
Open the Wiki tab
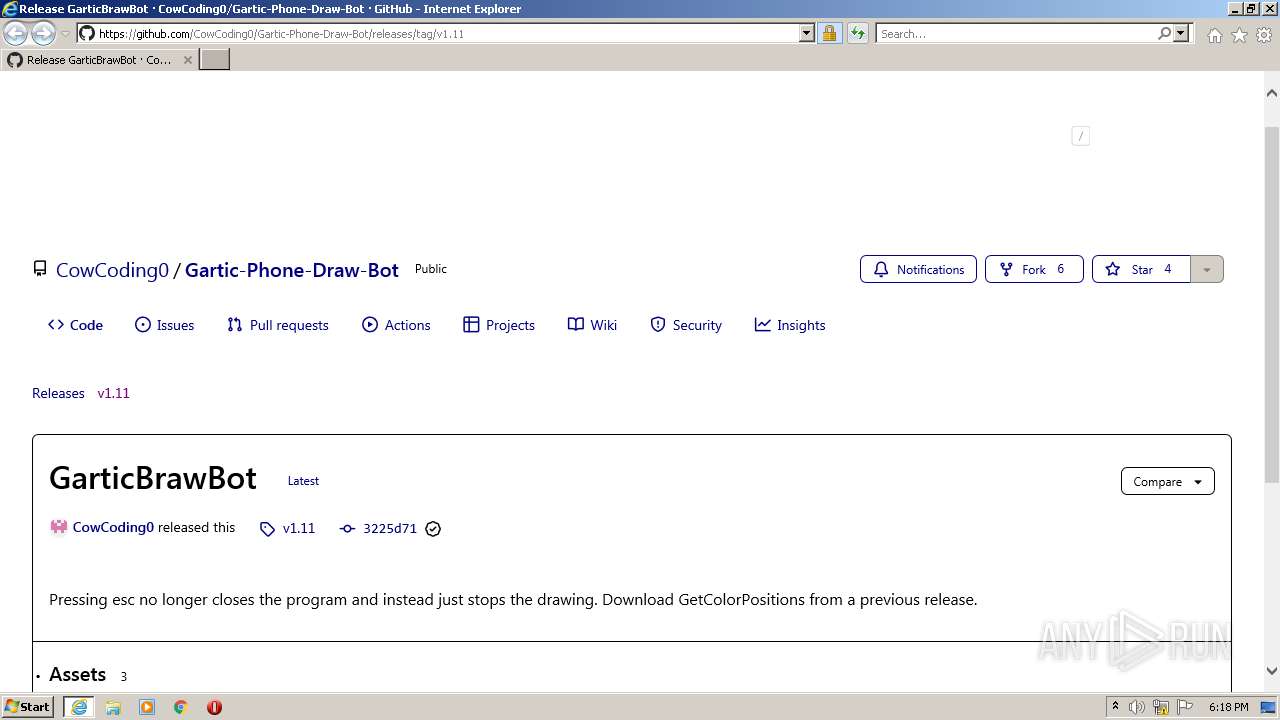592,325
